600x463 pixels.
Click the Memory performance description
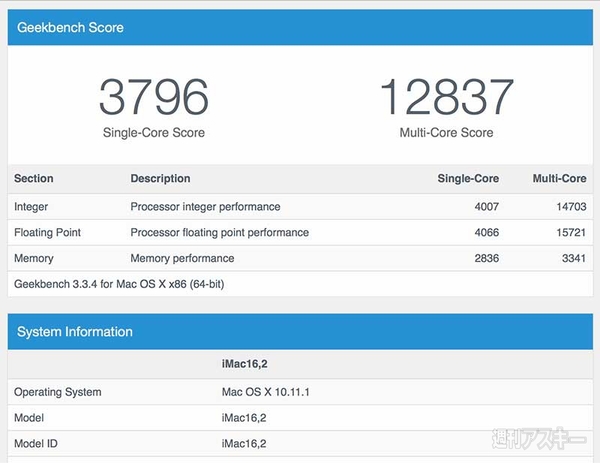coord(182,258)
